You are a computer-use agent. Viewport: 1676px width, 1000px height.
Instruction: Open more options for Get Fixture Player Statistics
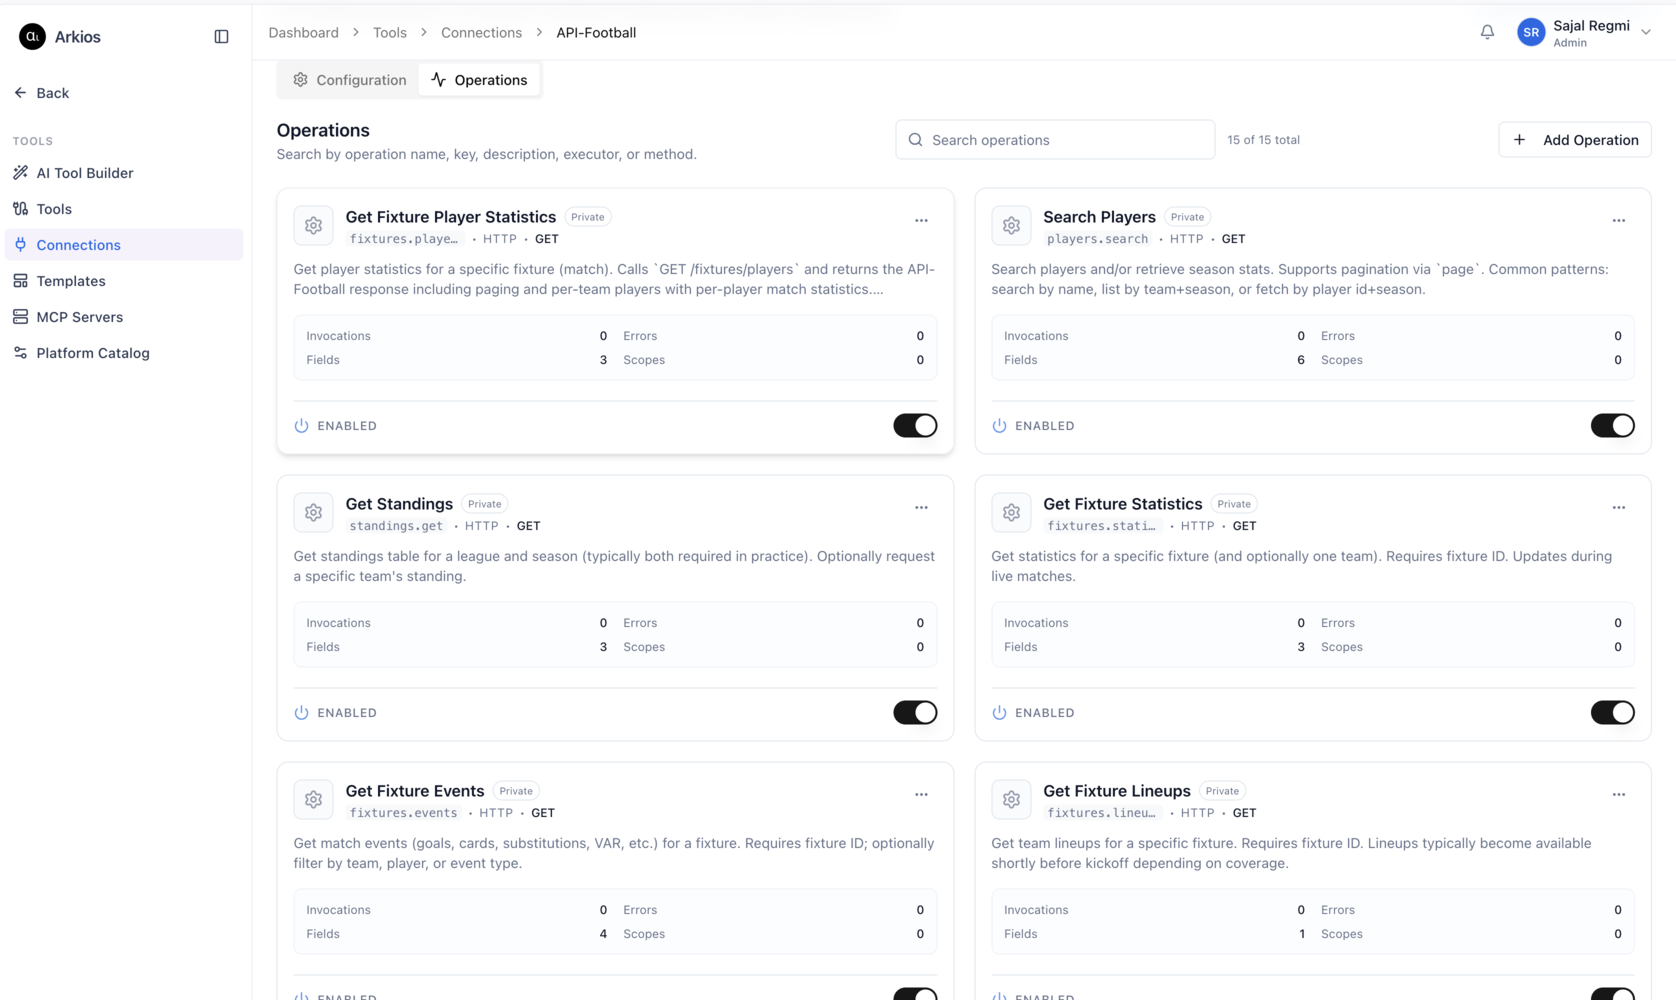pos(921,221)
